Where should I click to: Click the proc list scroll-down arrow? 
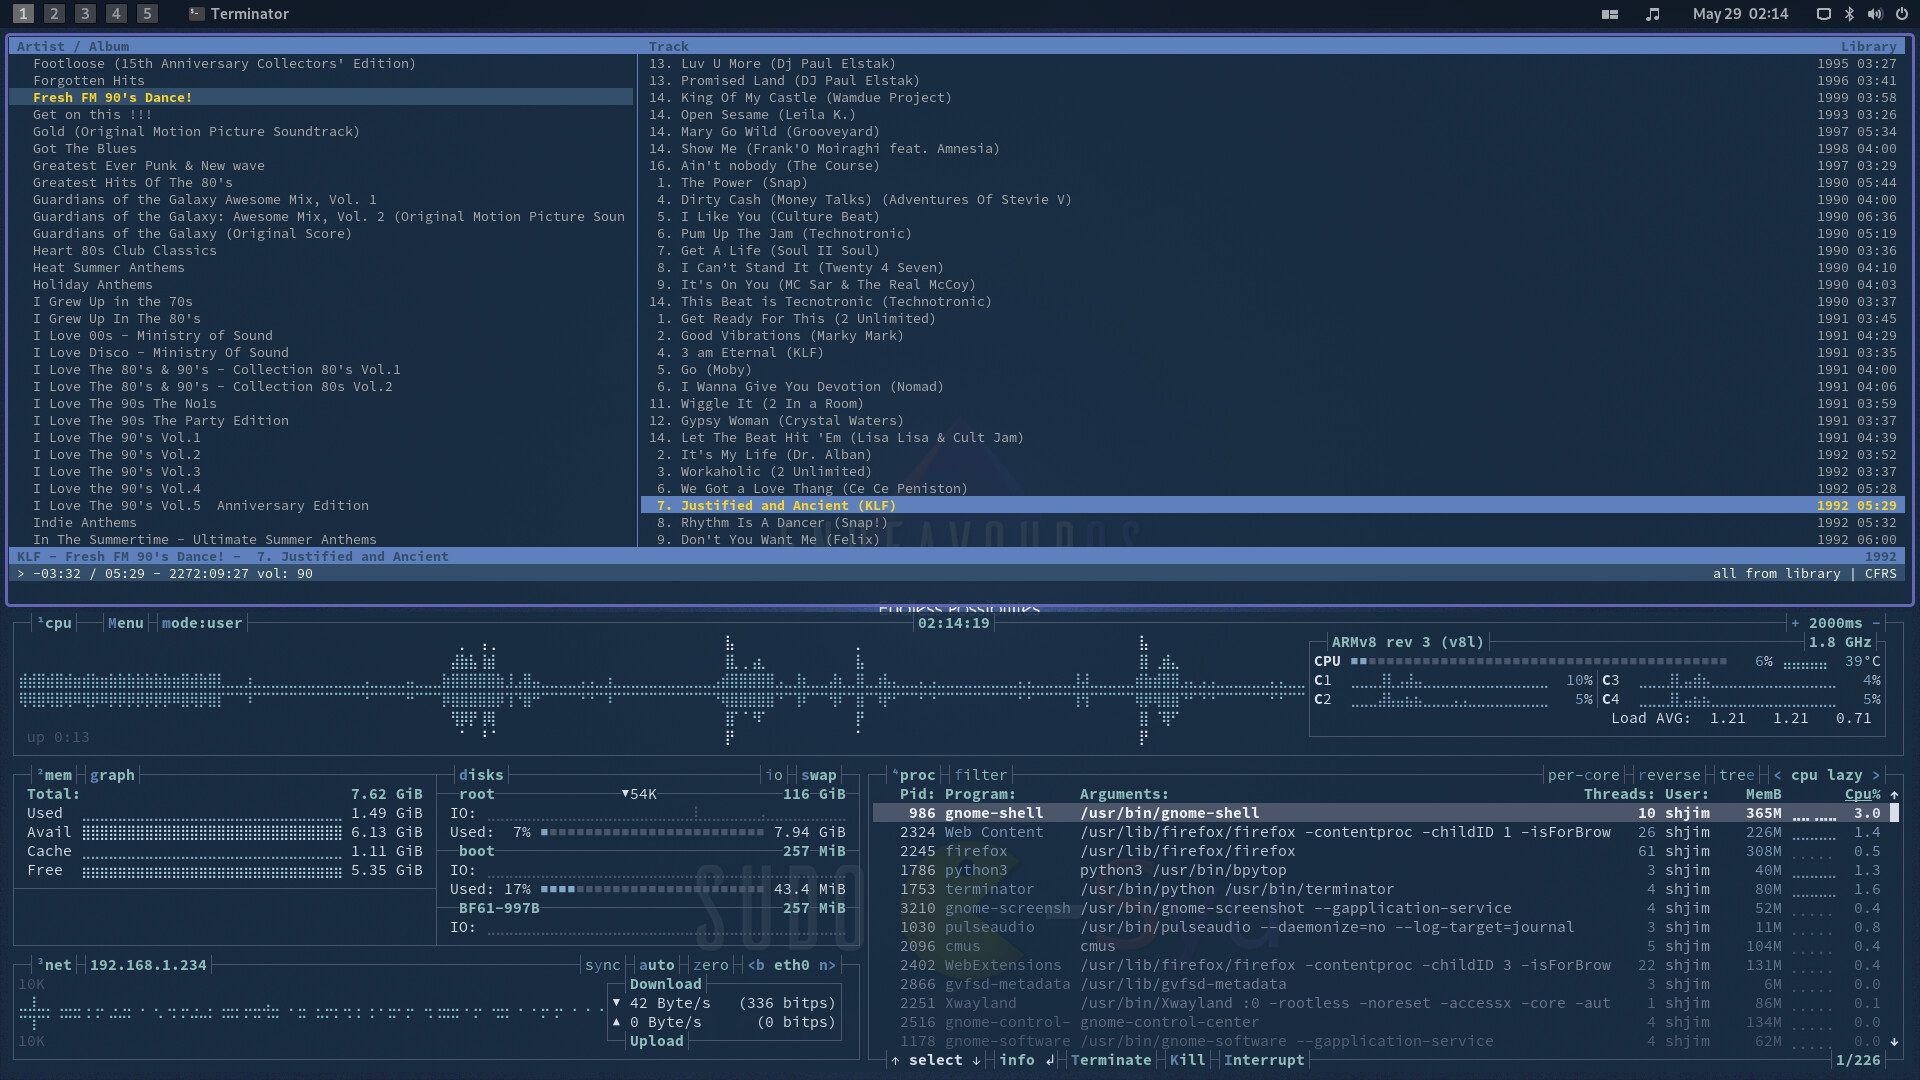(x=1894, y=1041)
